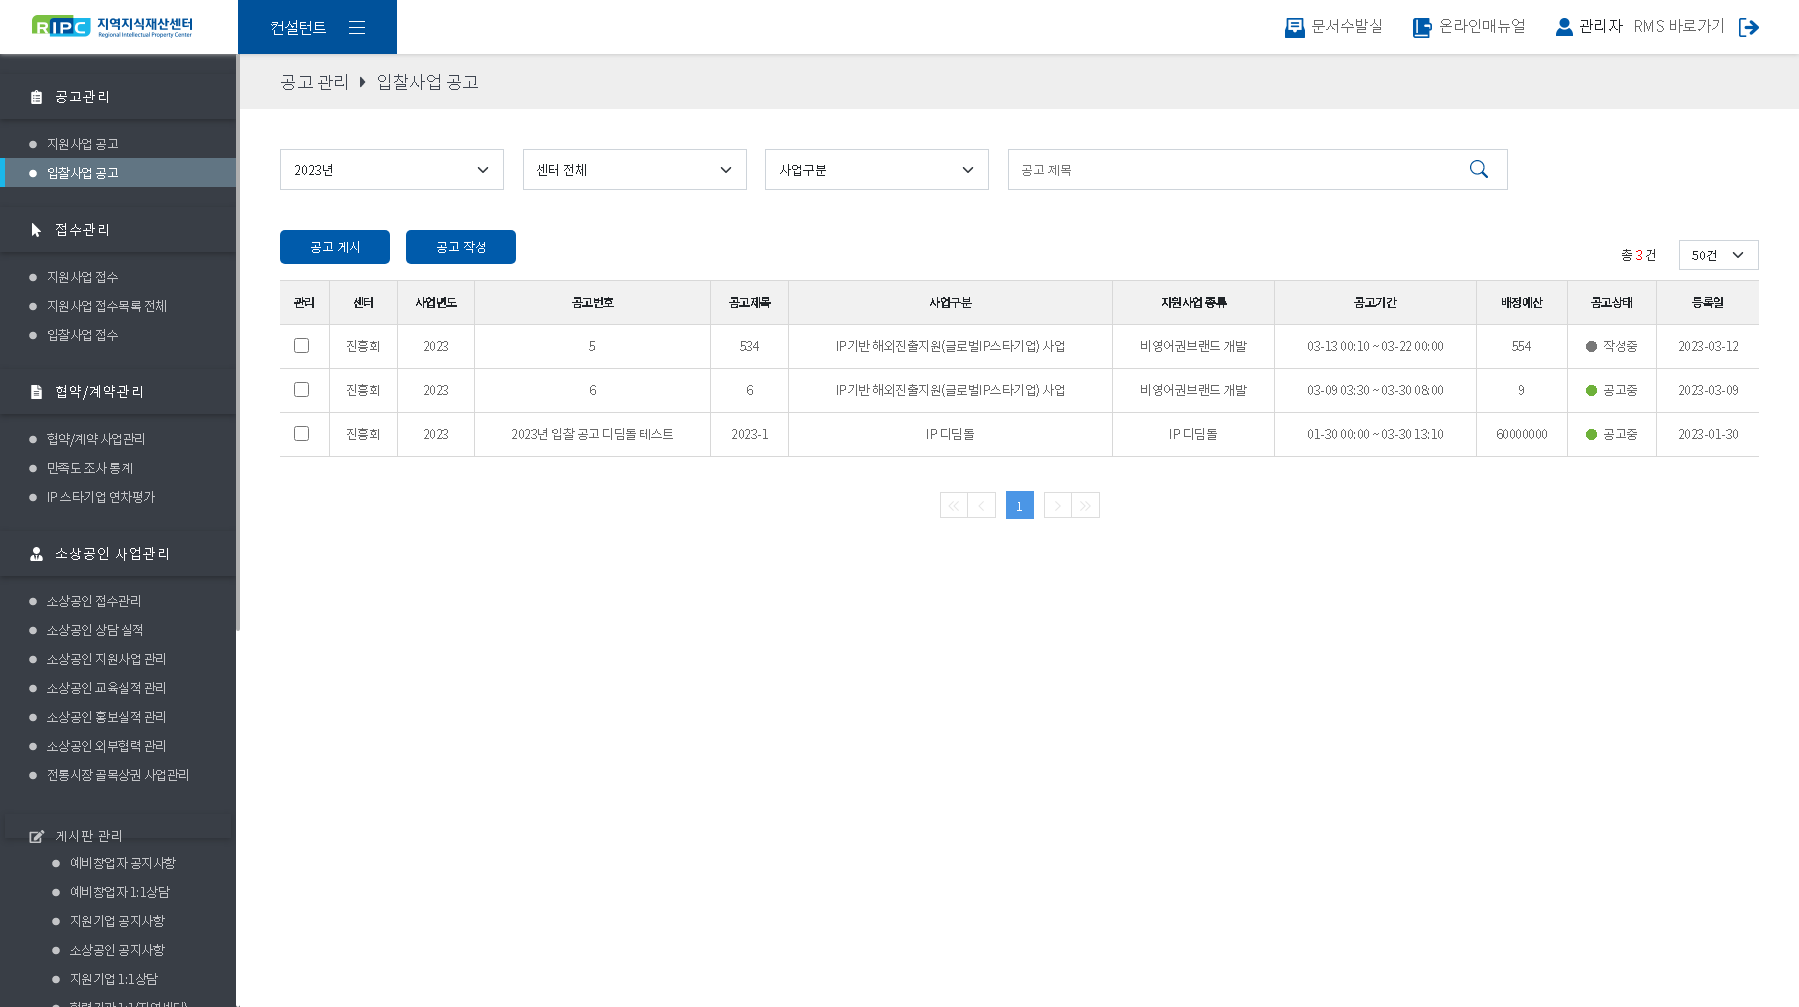
Task: Open the 문서수발실 document inbox icon
Action: pyautogui.click(x=1294, y=27)
